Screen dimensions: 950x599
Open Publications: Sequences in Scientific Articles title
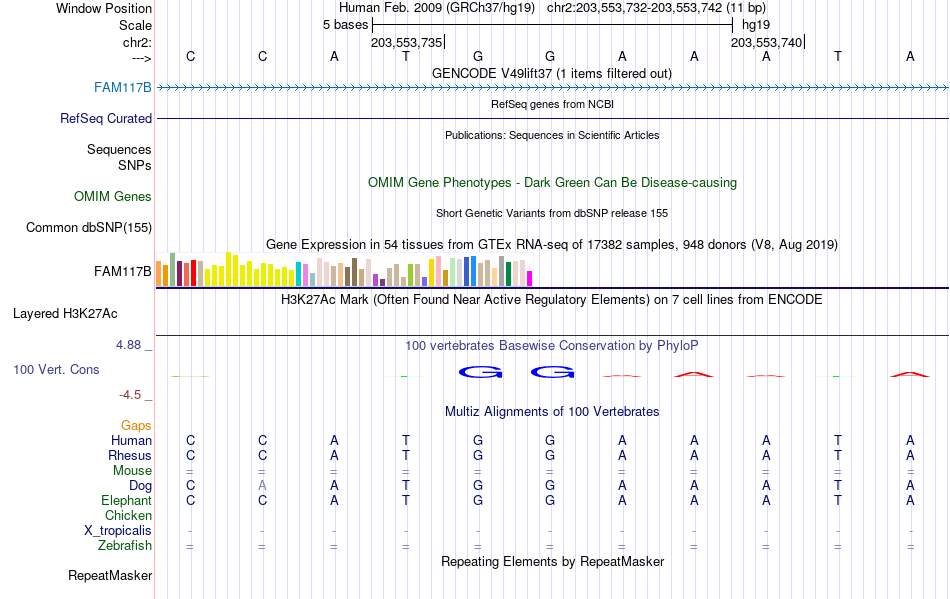point(552,135)
